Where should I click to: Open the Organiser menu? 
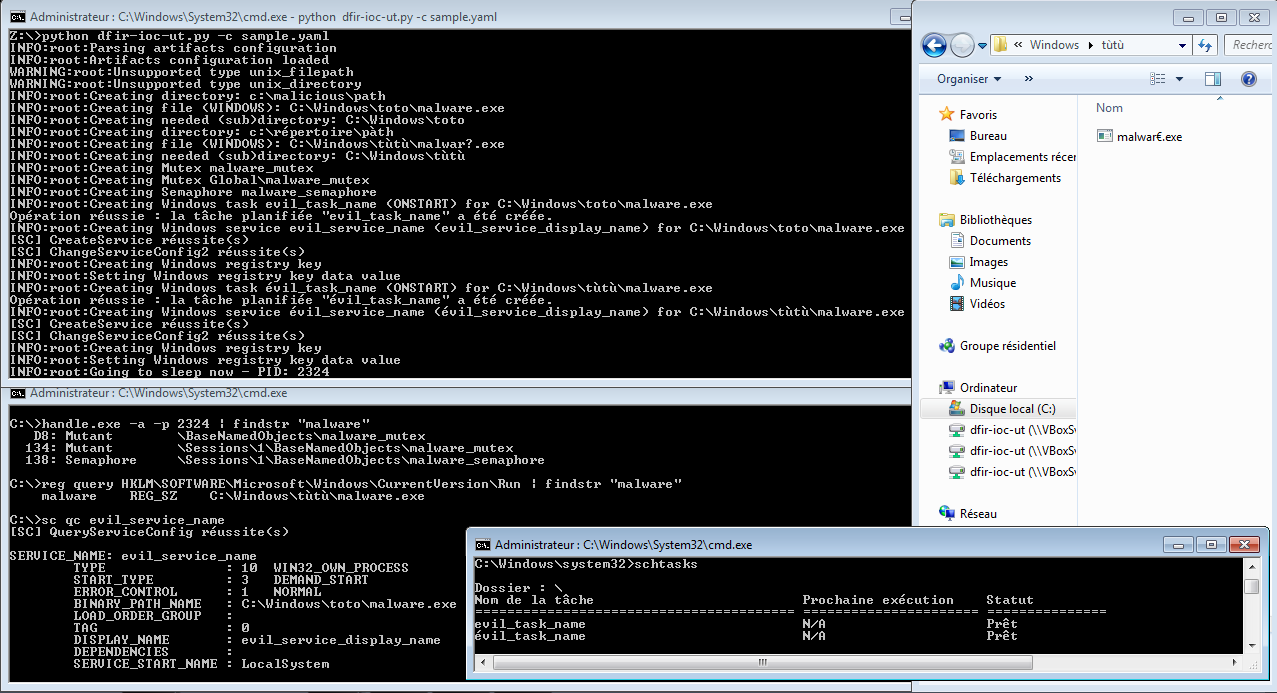tap(969, 79)
